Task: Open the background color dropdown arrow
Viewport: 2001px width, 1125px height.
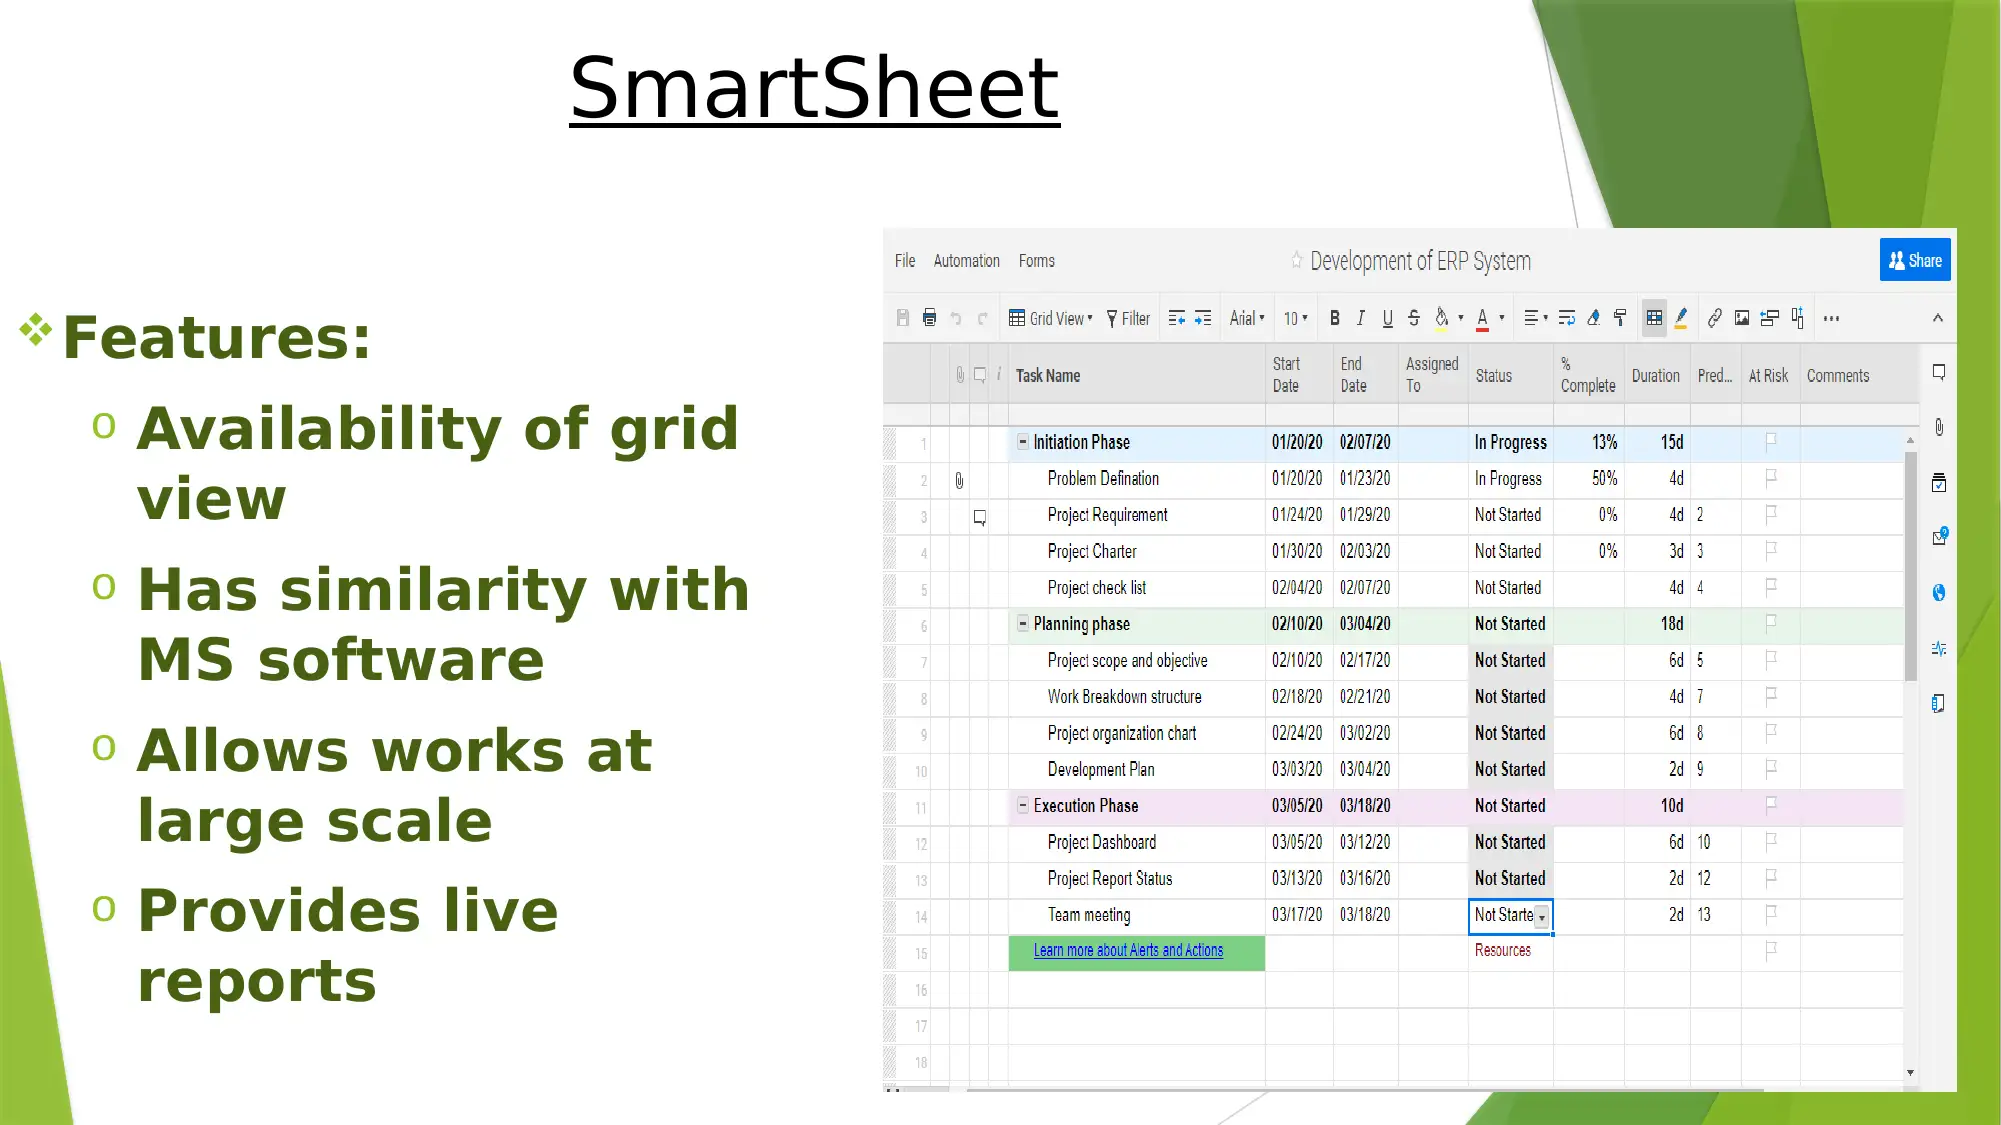Action: tap(1461, 318)
